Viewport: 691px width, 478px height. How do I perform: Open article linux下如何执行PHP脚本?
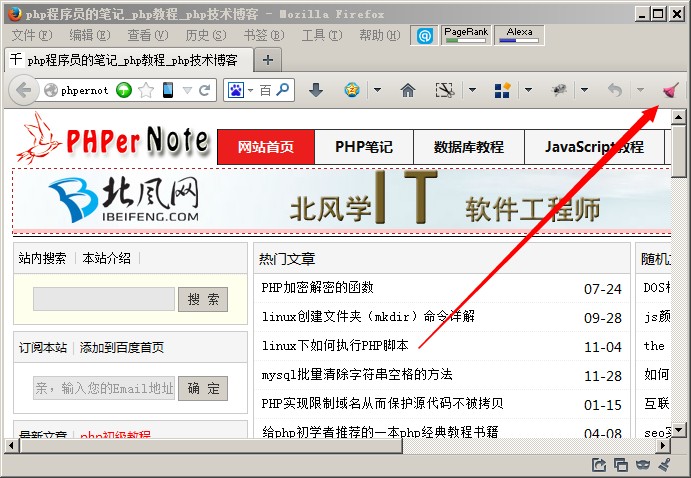pos(335,345)
